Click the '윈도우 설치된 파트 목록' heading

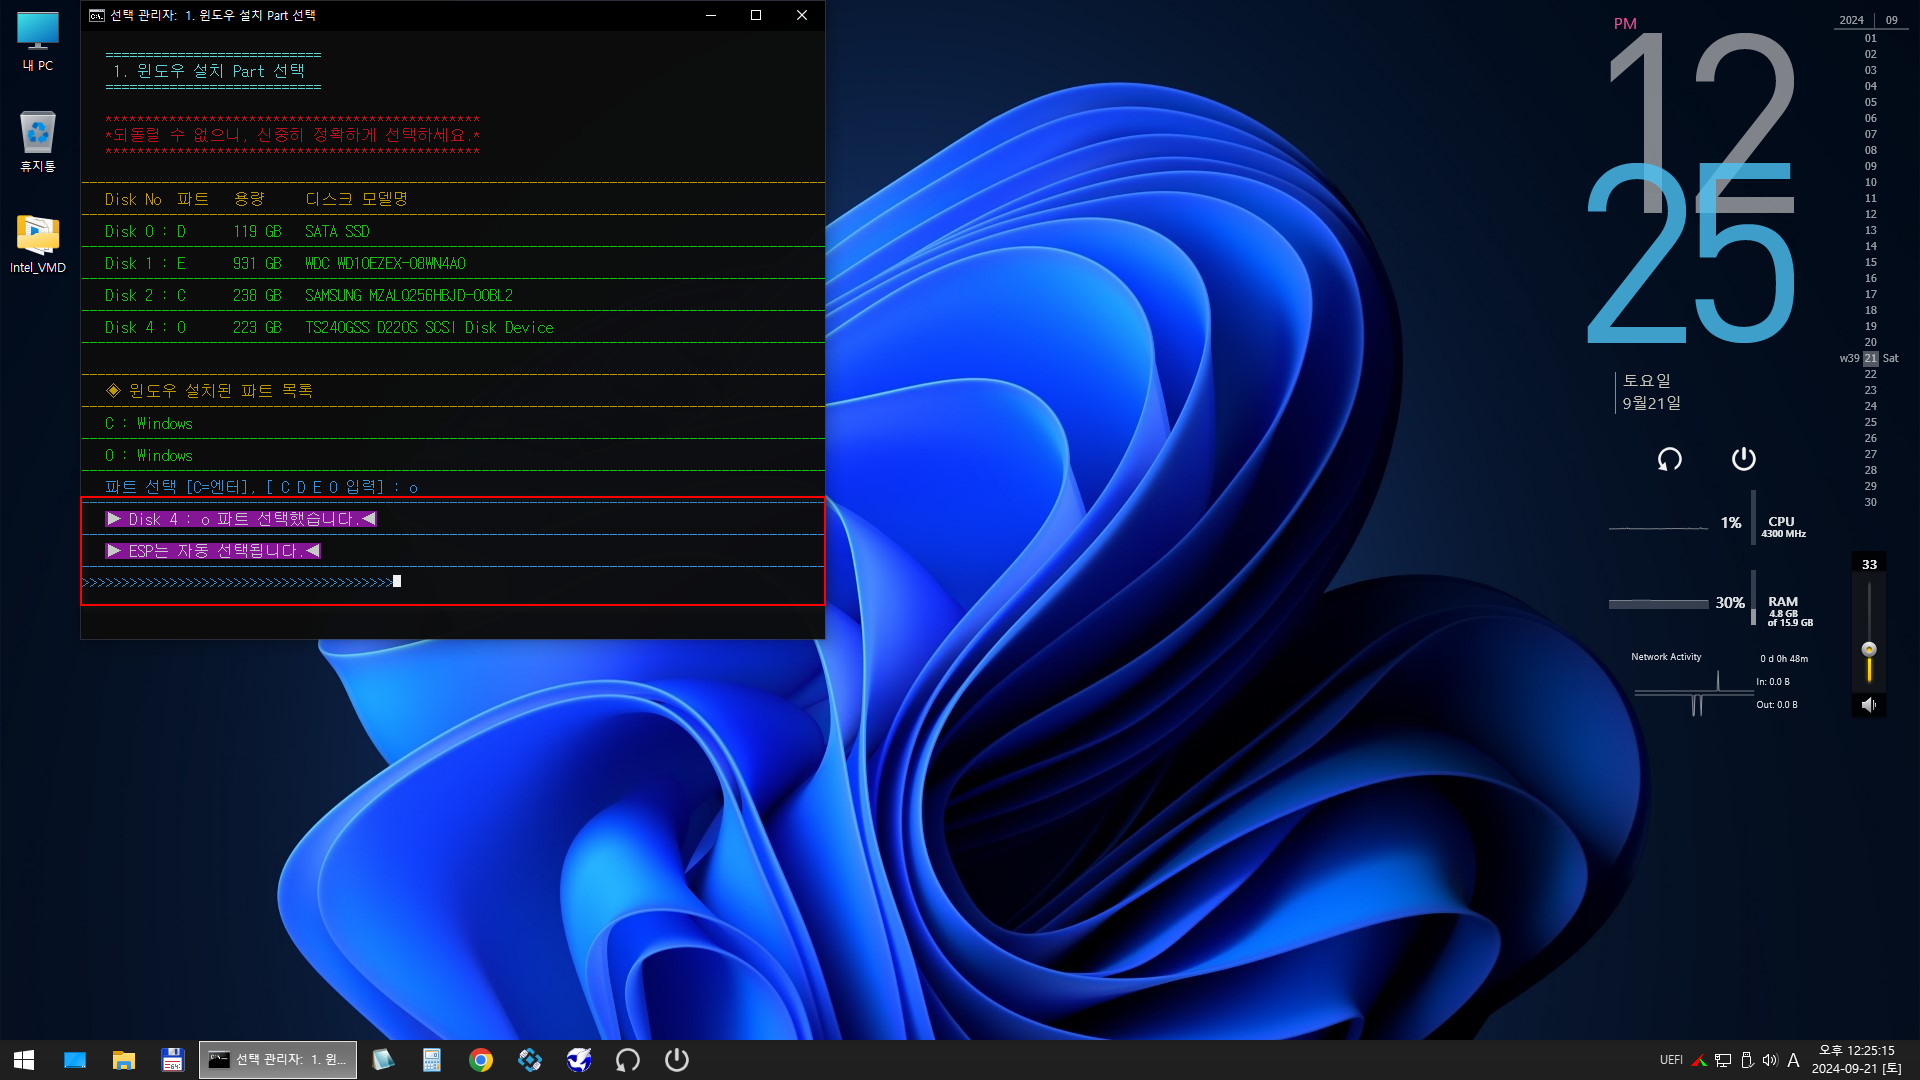tap(209, 390)
